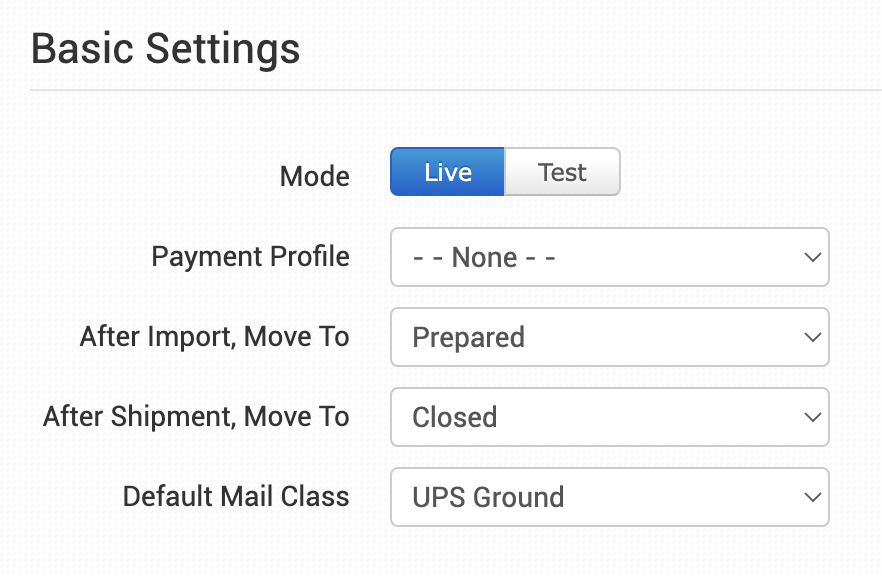This screenshot has height=576, width=882.
Task: Open the Payment Profile dropdown
Action: (x=609, y=257)
